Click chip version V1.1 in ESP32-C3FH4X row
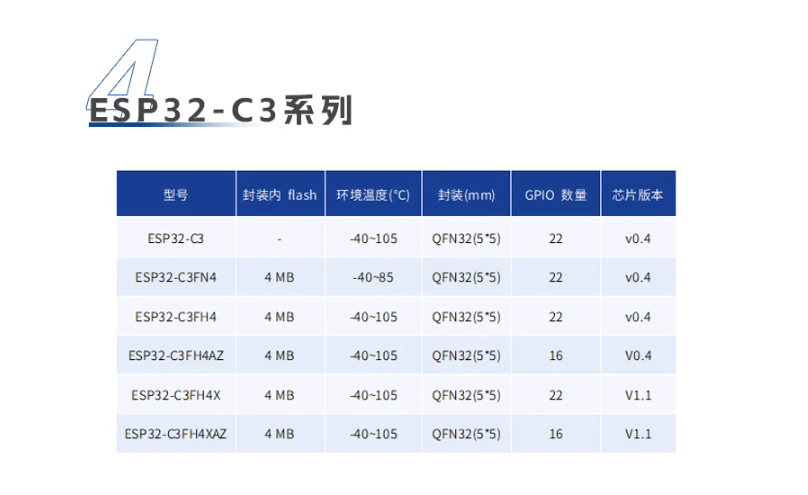 pyautogui.click(x=638, y=395)
